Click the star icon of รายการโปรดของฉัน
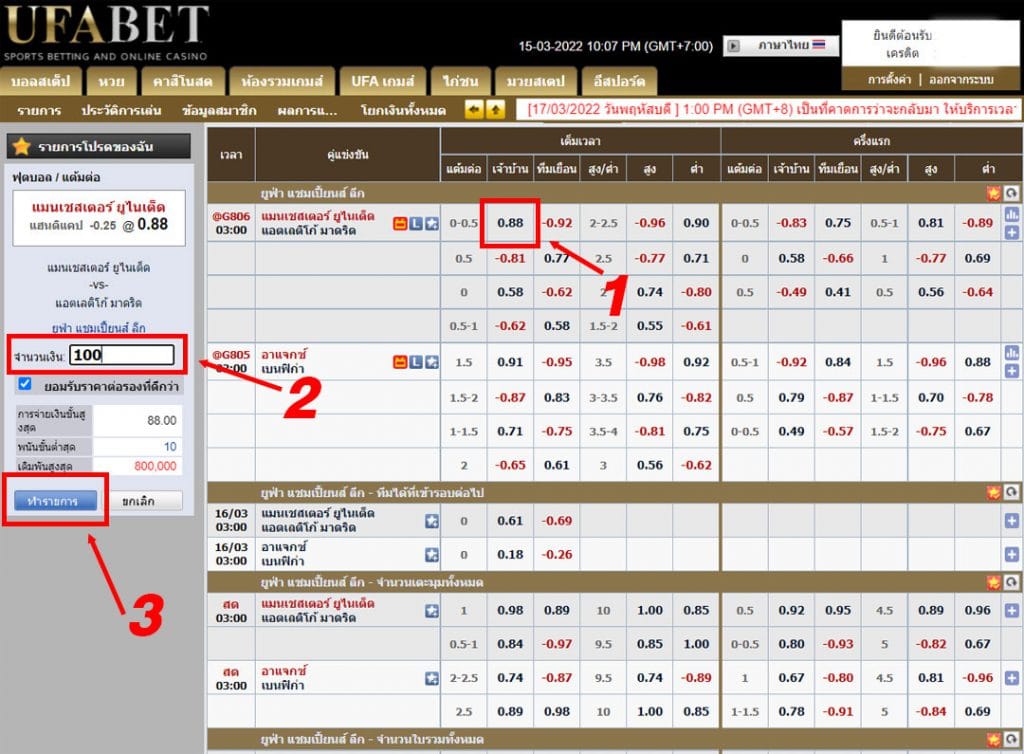1024x754 pixels. click(22, 146)
